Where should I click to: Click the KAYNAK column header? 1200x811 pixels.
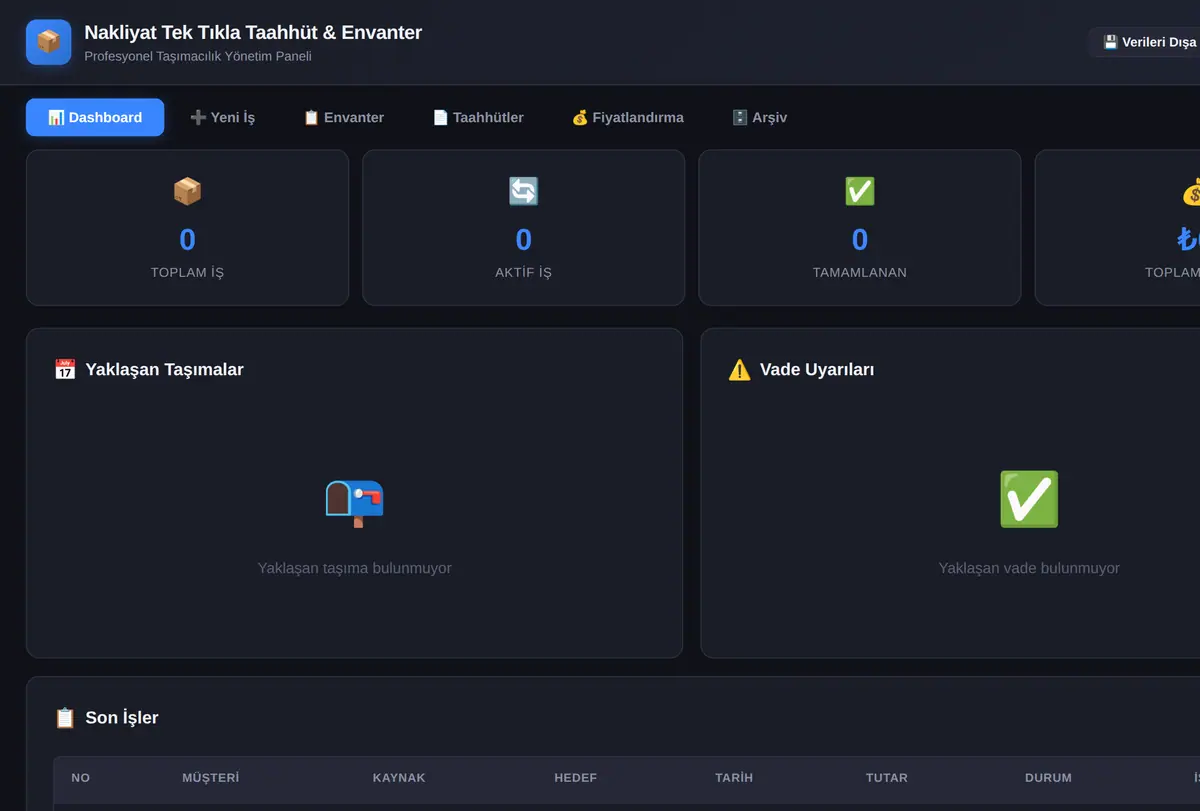pyautogui.click(x=399, y=777)
